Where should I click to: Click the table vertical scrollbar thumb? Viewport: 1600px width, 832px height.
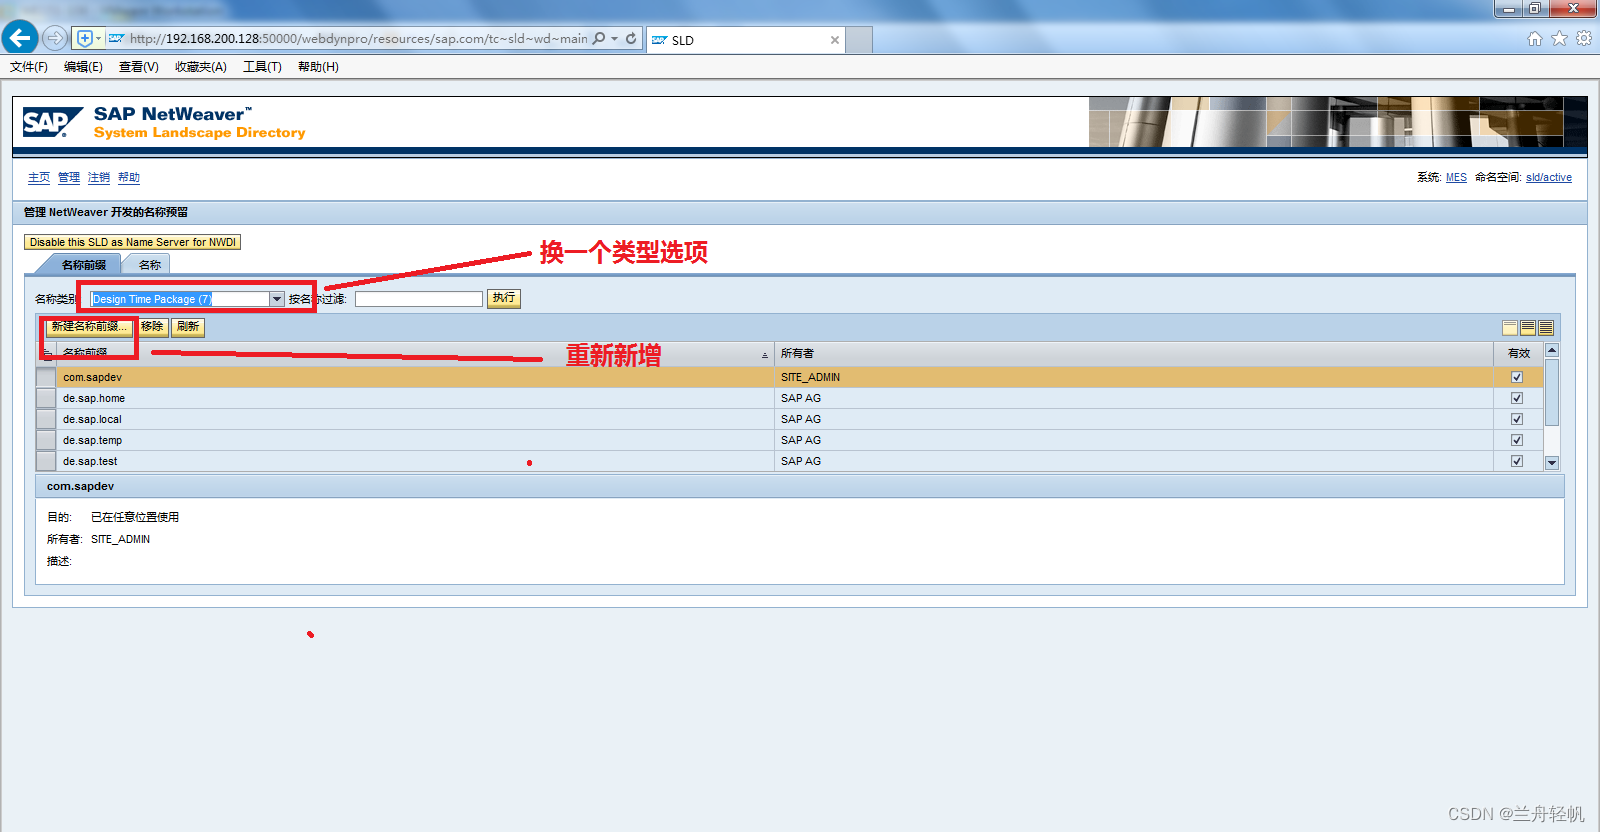click(x=1552, y=392)
